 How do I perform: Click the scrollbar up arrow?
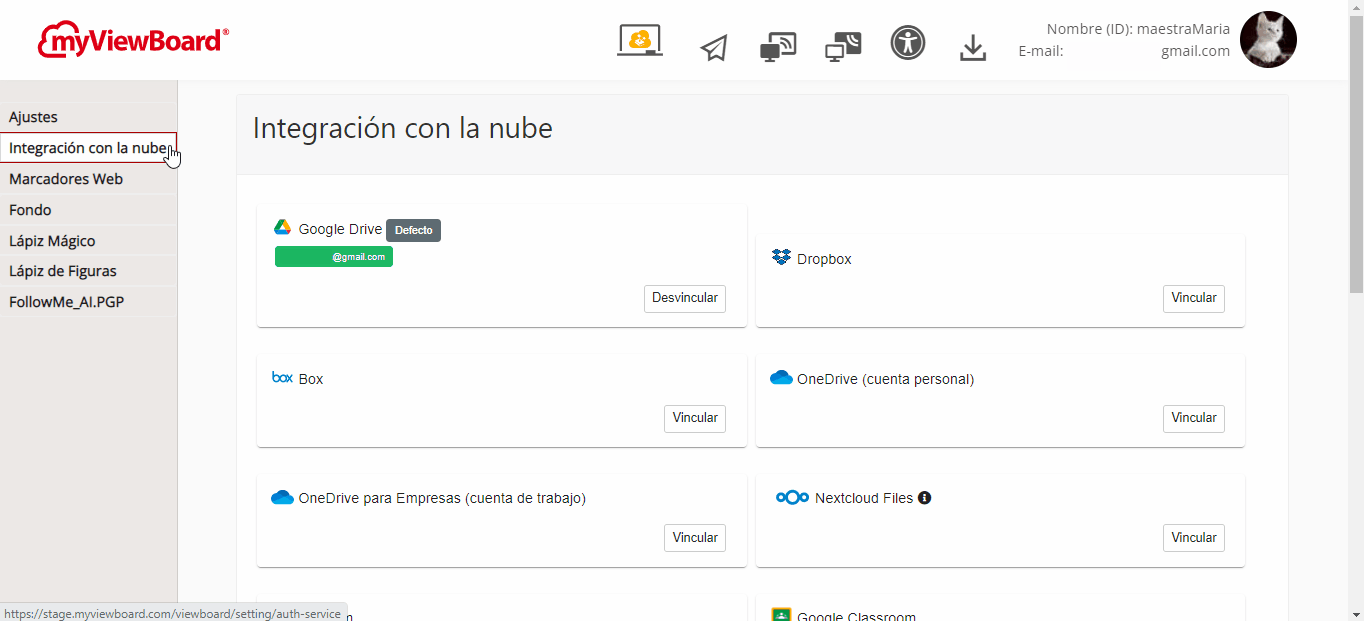(1356, 7)
